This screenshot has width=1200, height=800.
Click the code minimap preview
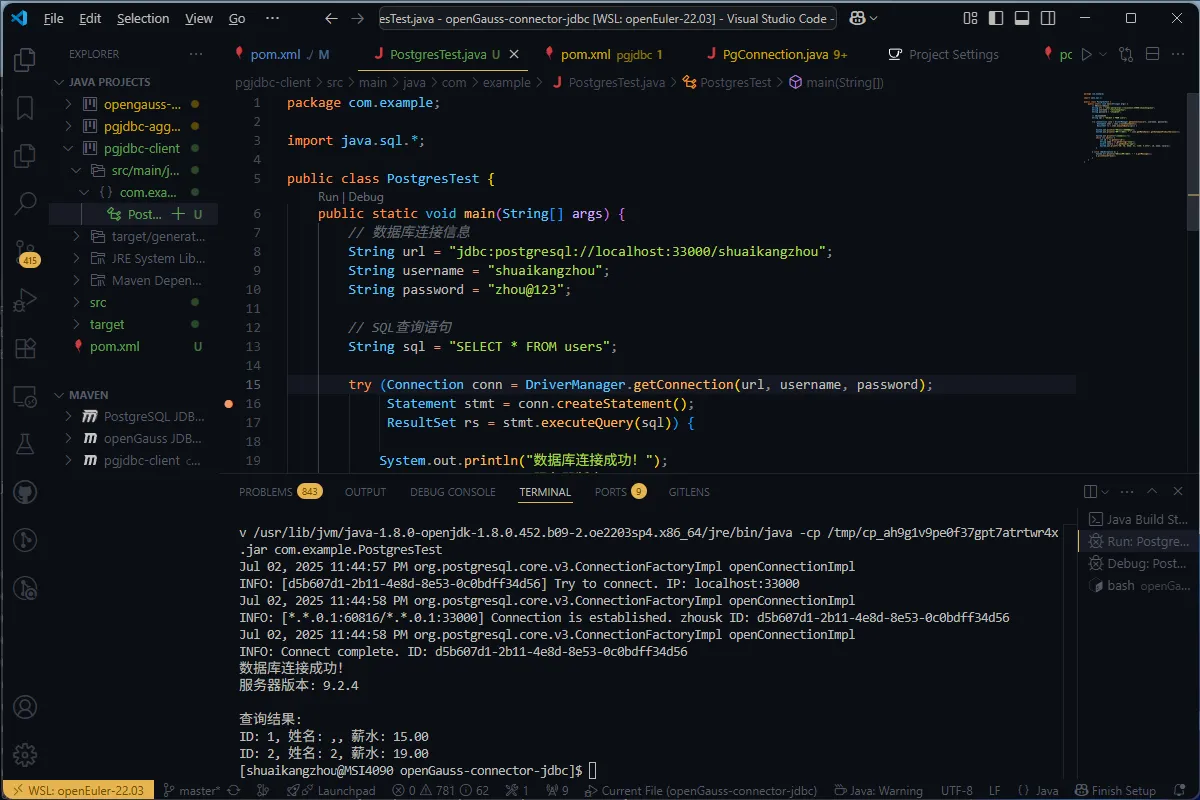click(x=1130, y=128)
